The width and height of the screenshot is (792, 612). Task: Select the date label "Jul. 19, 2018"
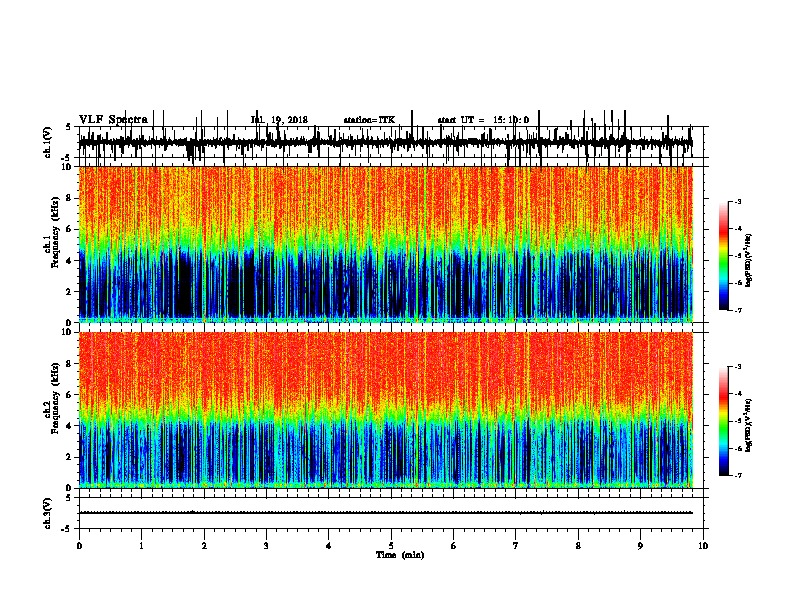(279, 120)
